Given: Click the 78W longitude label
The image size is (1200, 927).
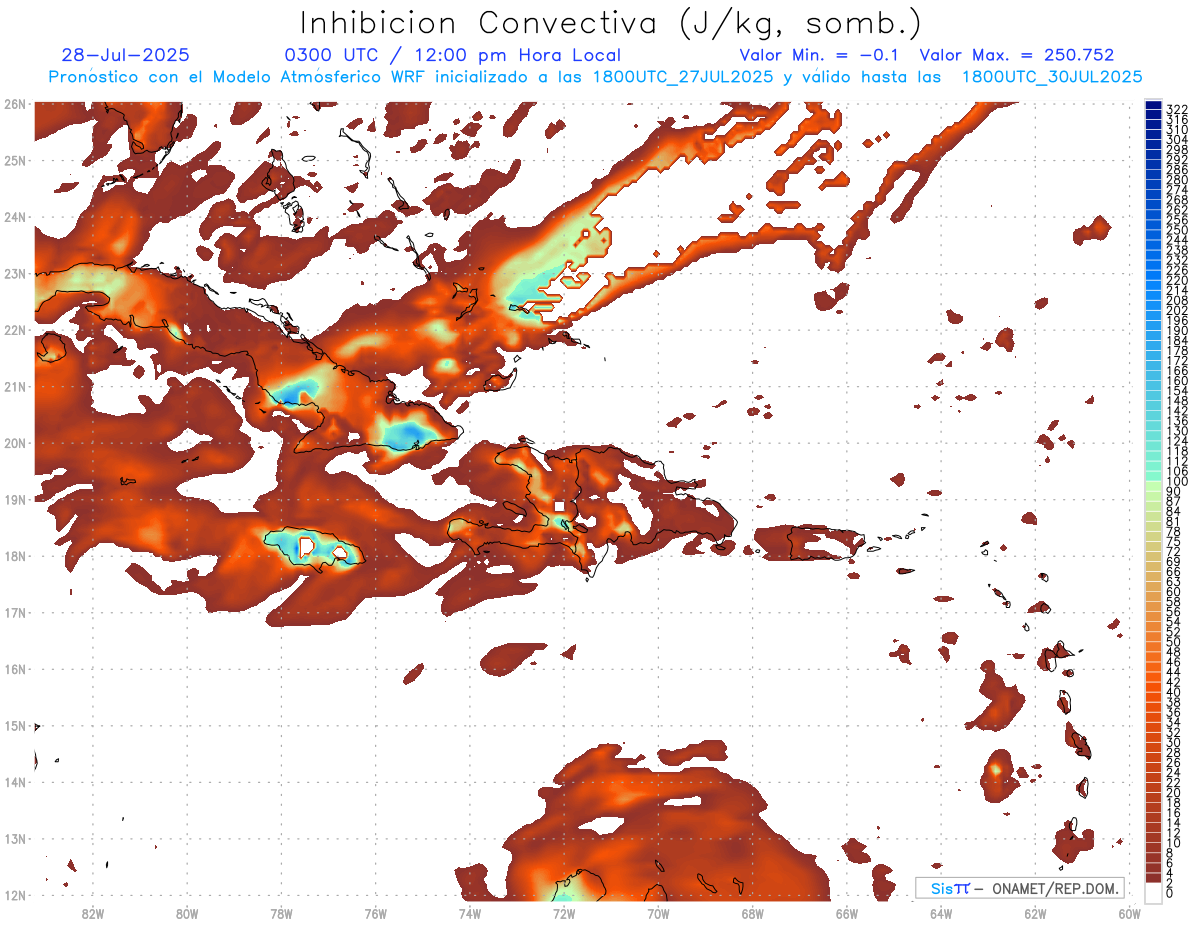Looking at the screenshot, I should (281, 913).
